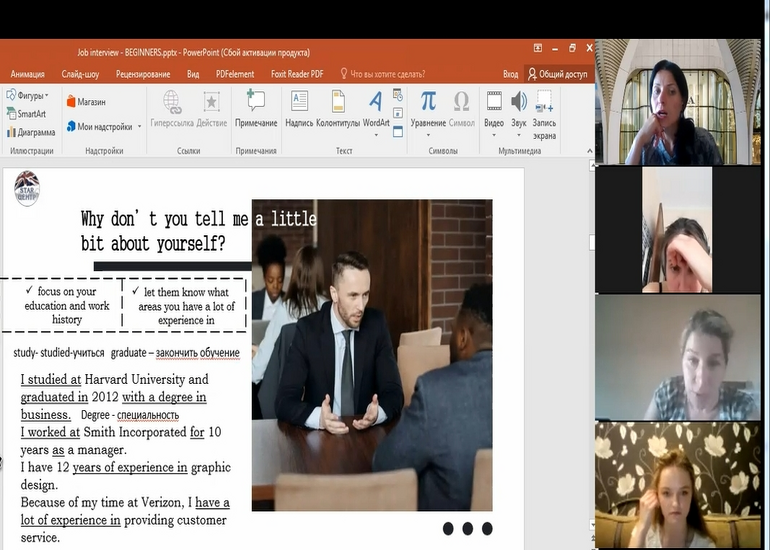The height and width of the screenshot is (550, 770).
Task: Open the Рецензирование tab
Action: point(143,74)
